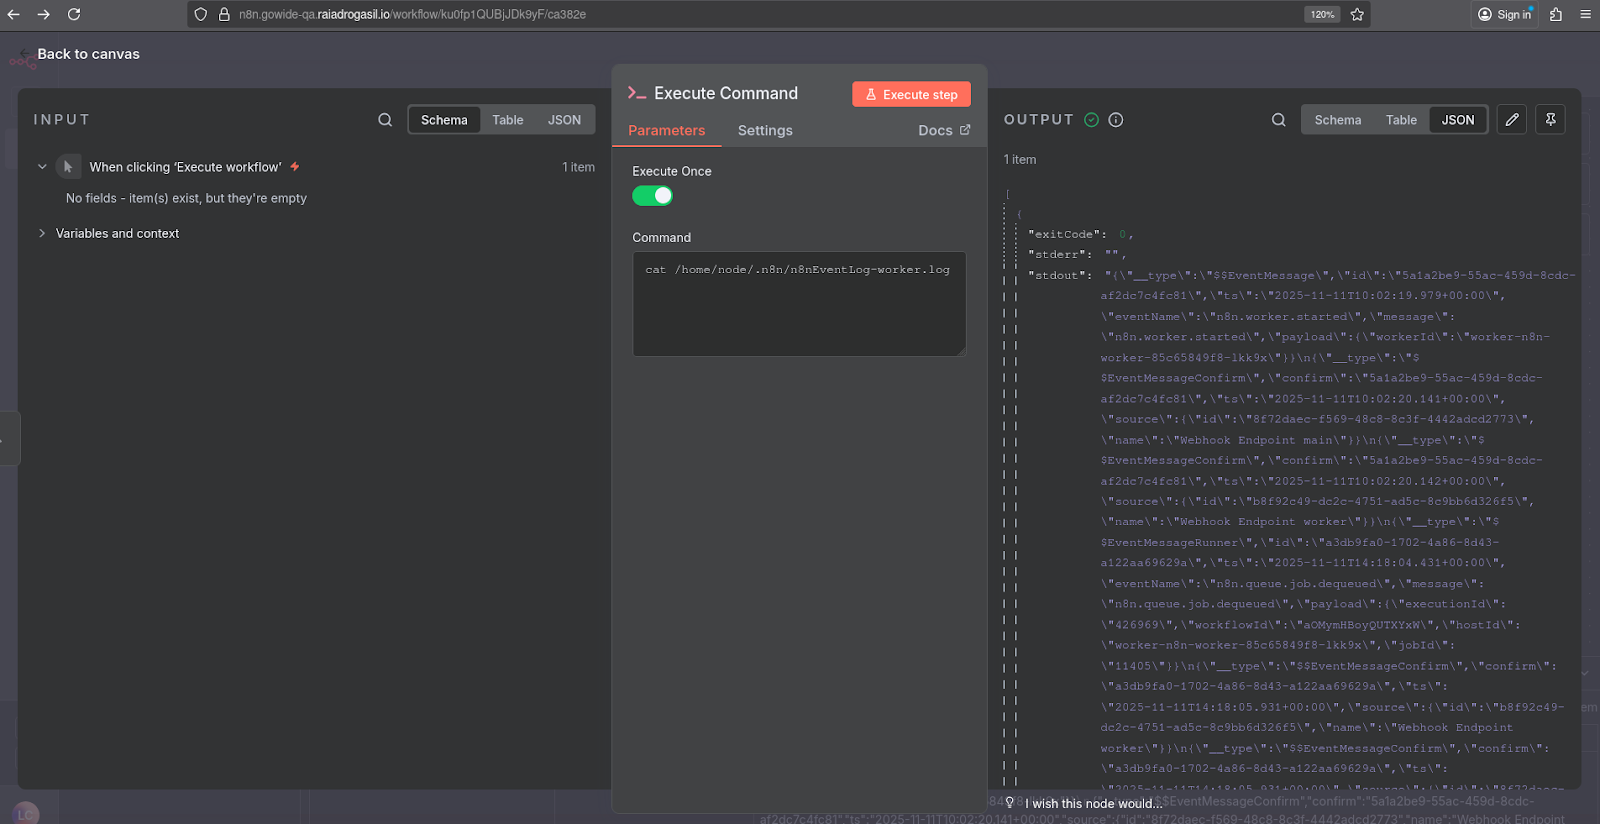Switch OUTPUT view to Schema
The width and height of the screenshot is (1600, 824).
tap(1338, 120)
